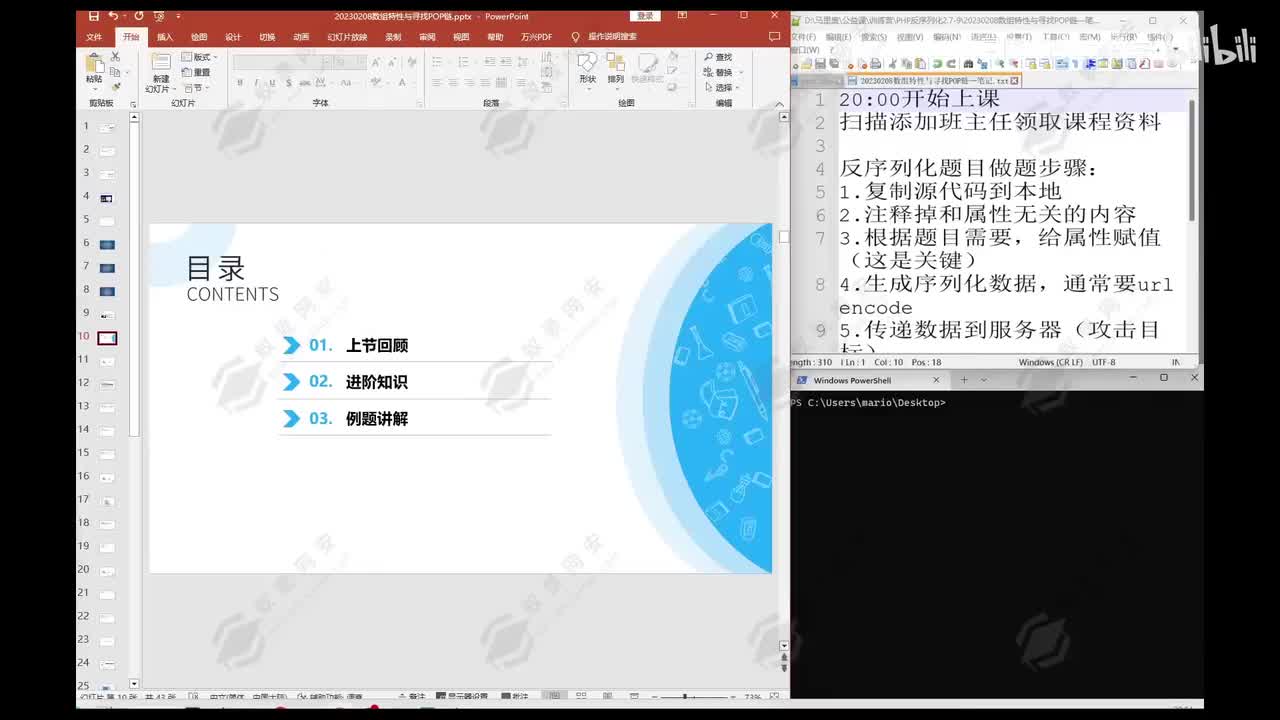The width and height of the screenshot is (1280, 720).
Task: Click the slide panel scroll-down arrow
Action: point(134,683)
